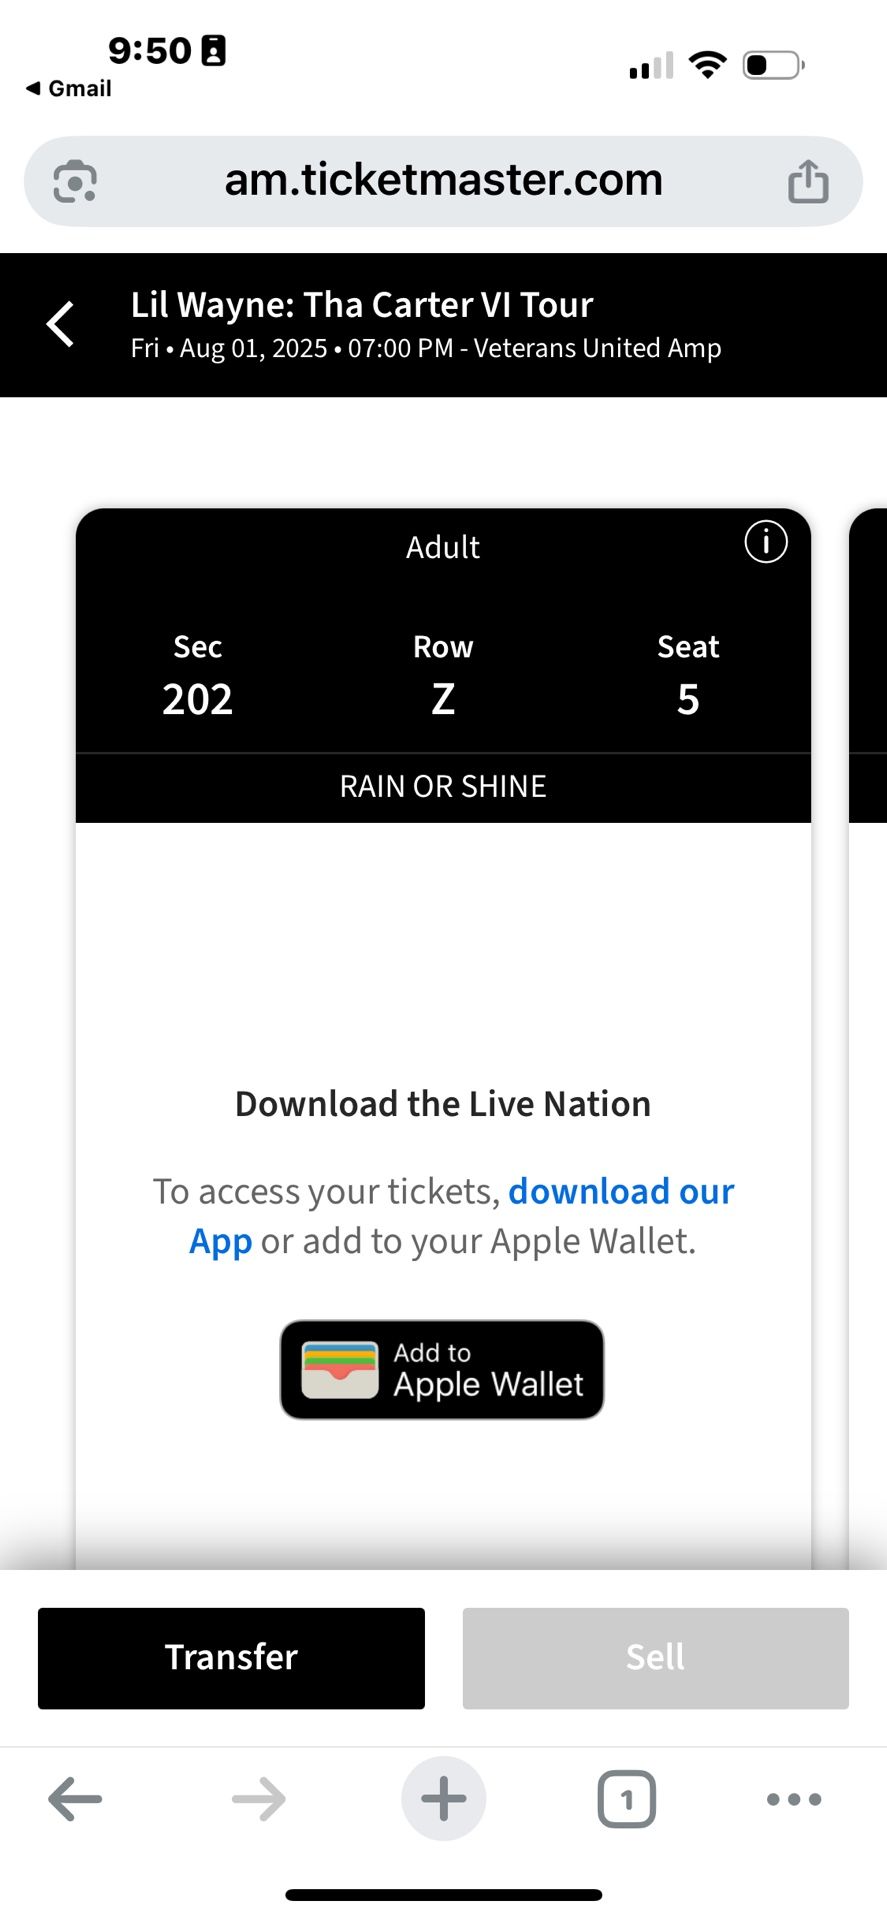The image size is (887, 1920).
Task: Tap the share icon in the address bar
Action: tap(808, 181)
